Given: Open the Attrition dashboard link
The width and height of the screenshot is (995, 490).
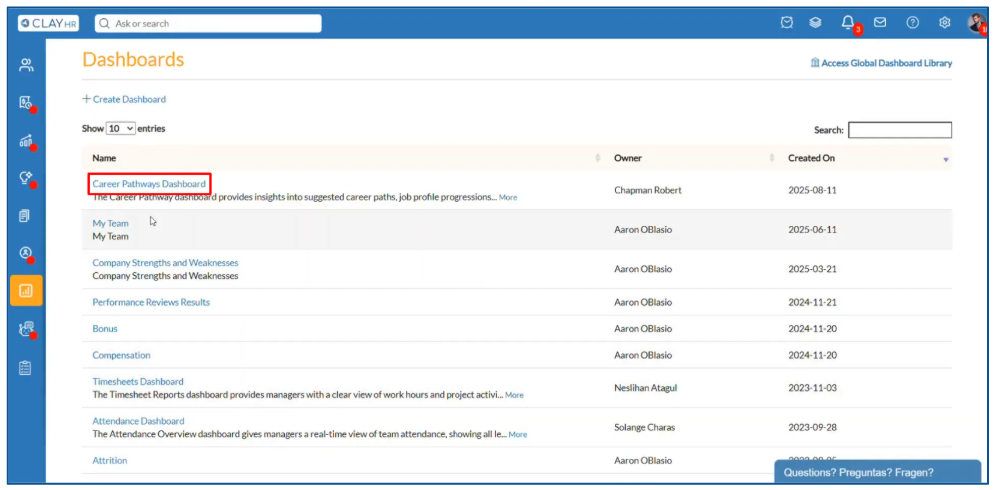Looking at the screenshot, I should point(110,460).
